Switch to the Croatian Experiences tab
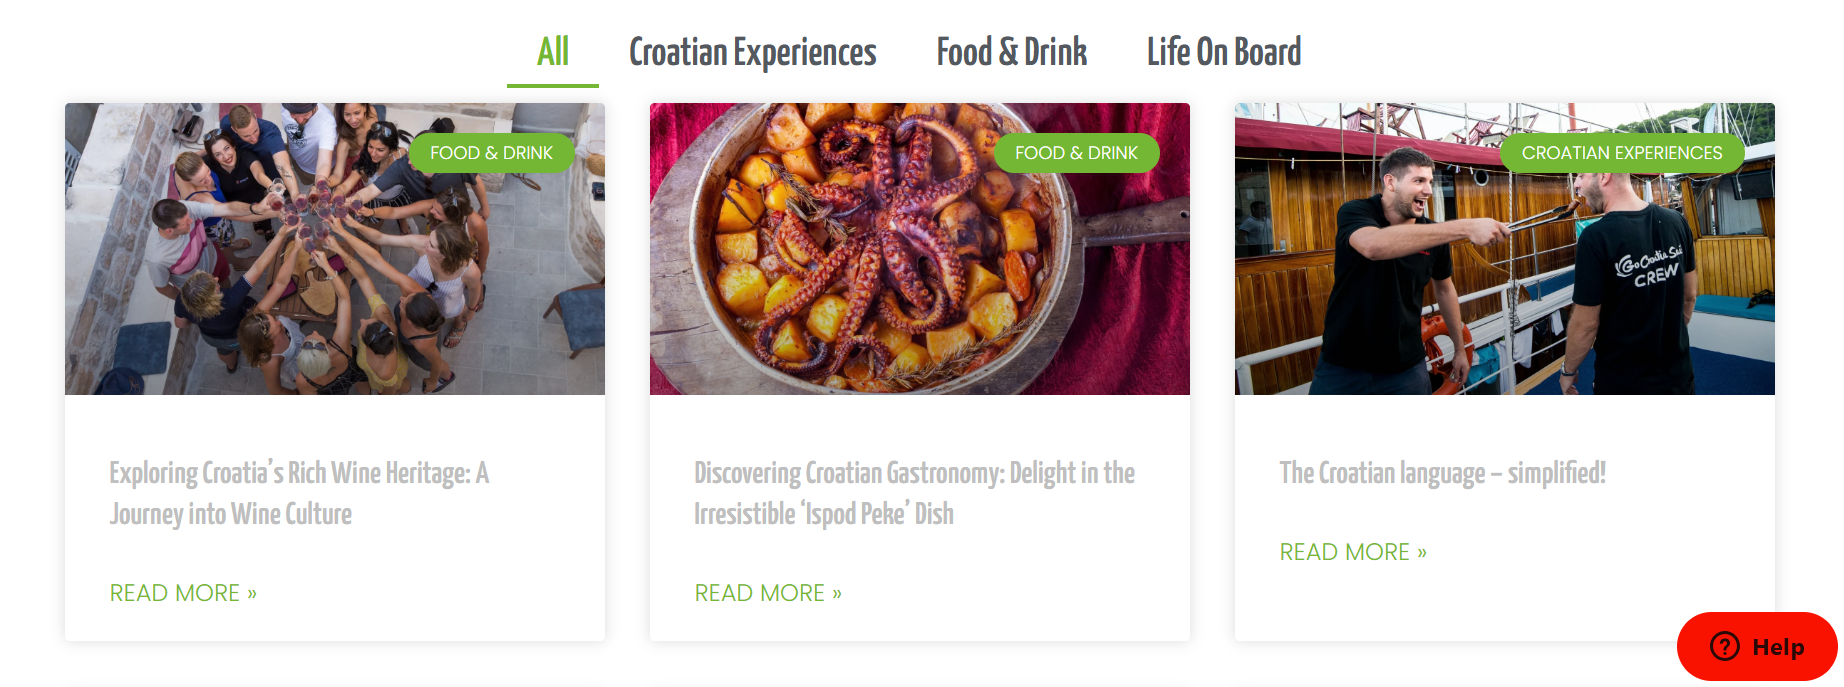This screenshot has height=687, width=1844. [x=752, y=52]
